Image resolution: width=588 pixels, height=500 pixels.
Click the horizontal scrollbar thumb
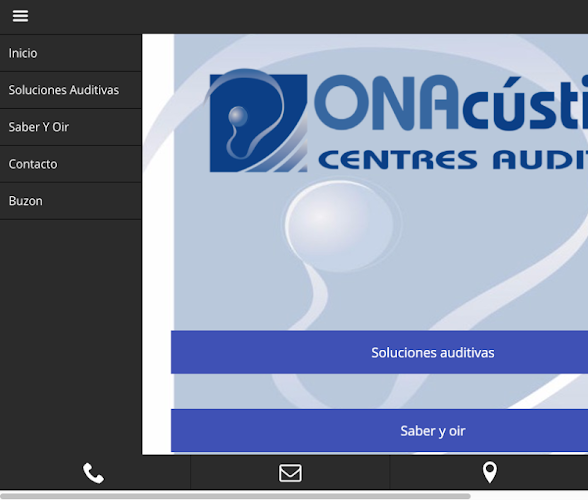pyautogui.click(x=236, y=496)
